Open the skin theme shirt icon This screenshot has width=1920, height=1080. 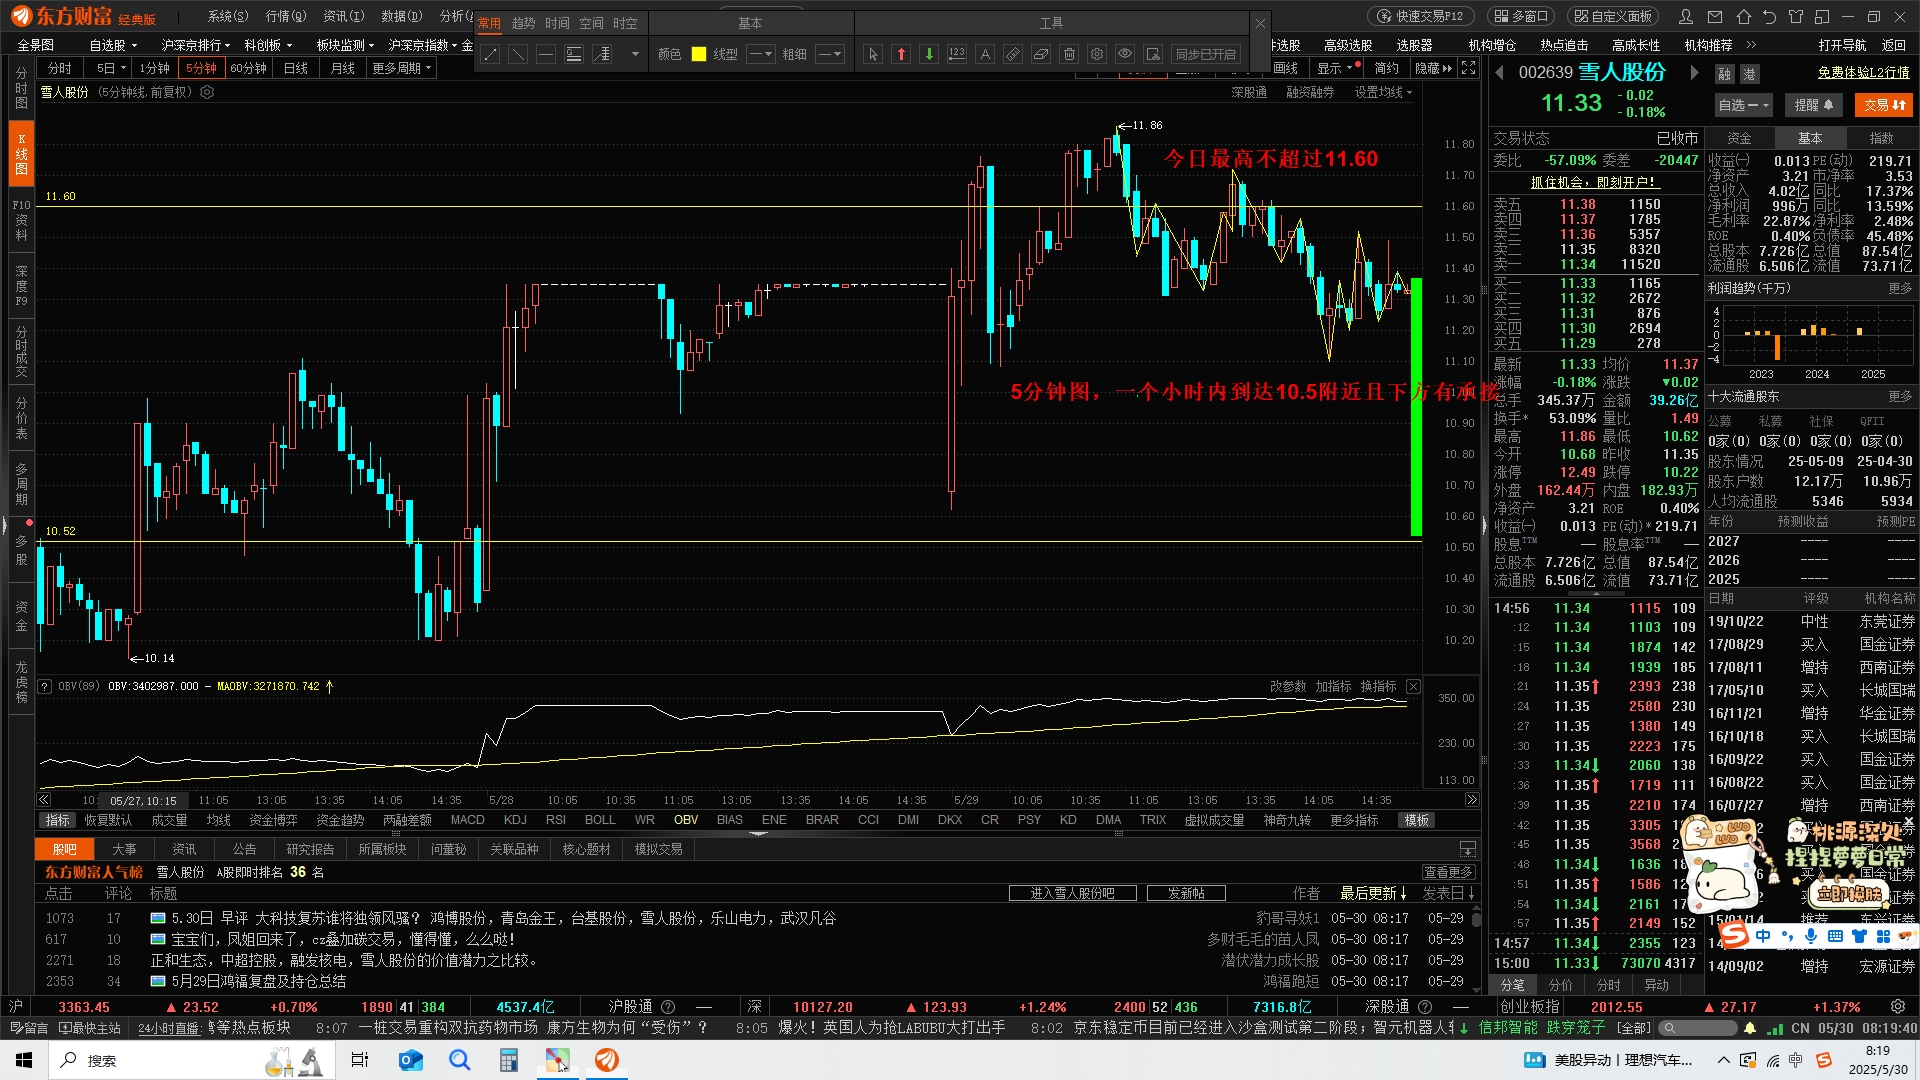[x=1796, y=17]
